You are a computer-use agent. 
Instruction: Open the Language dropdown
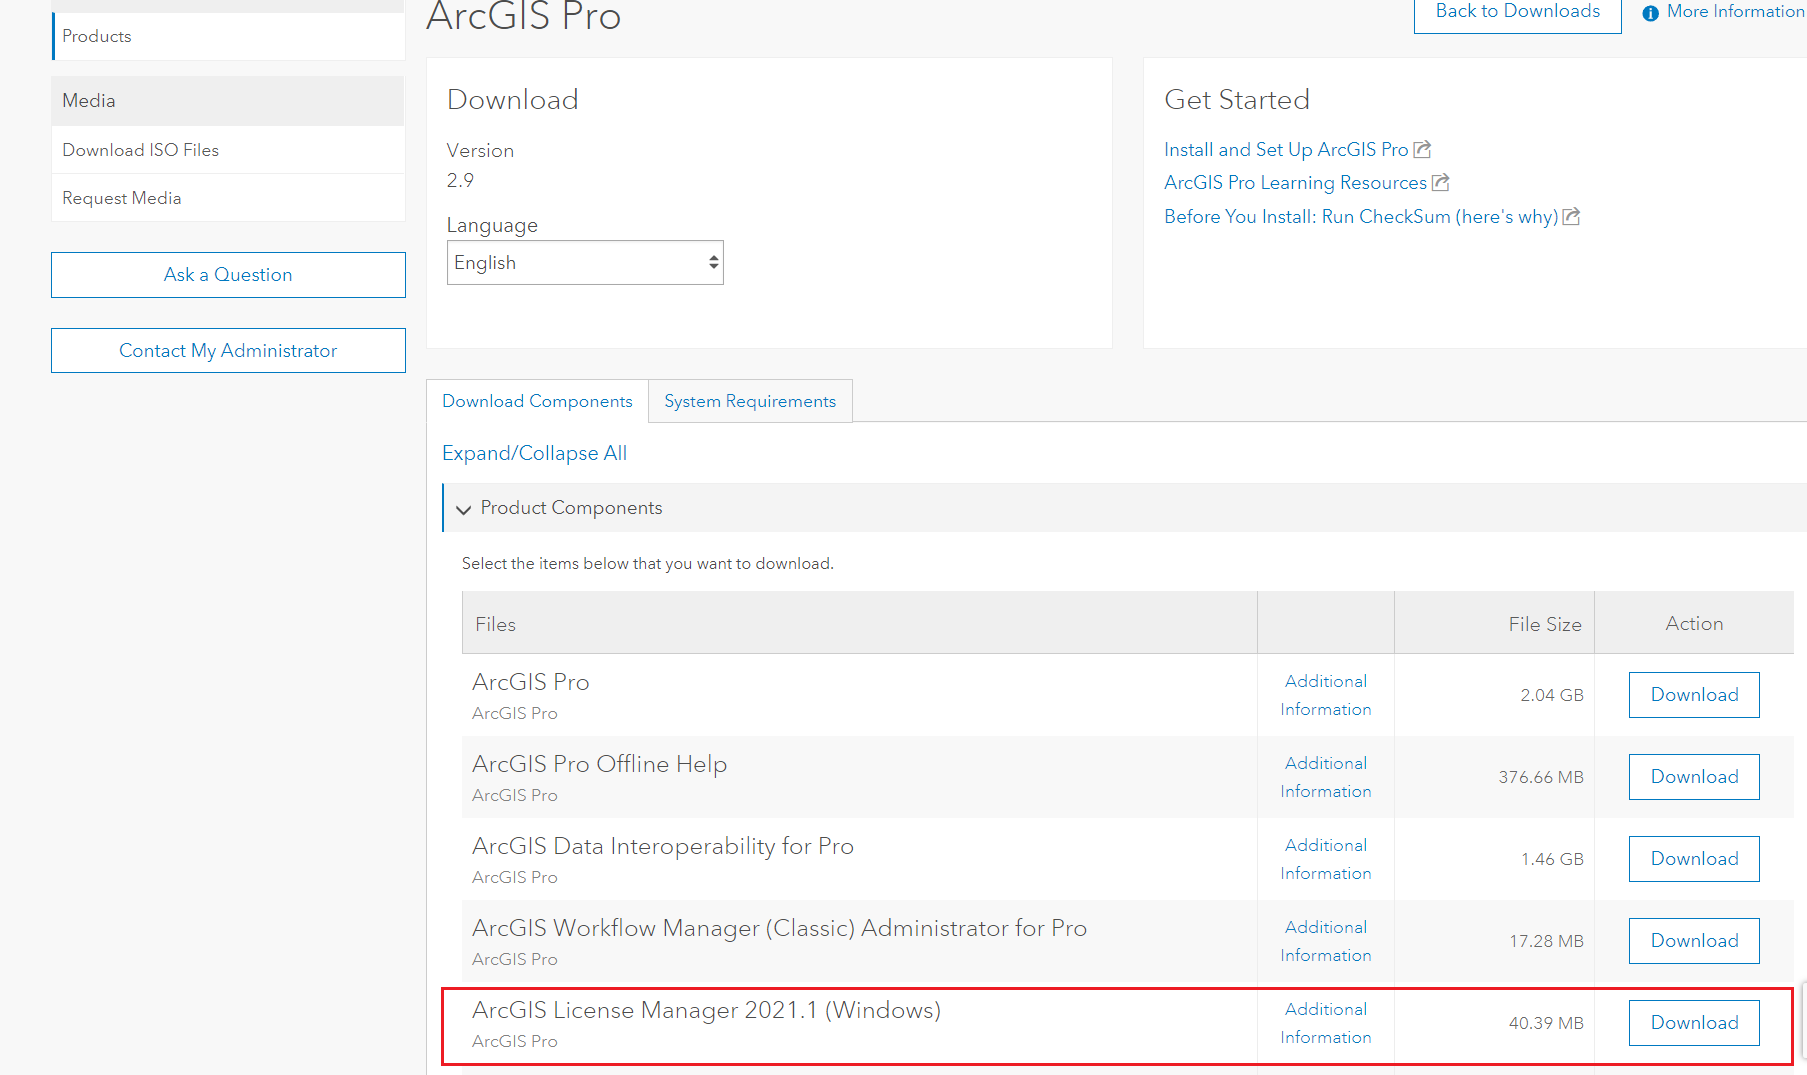coord(585,263)
